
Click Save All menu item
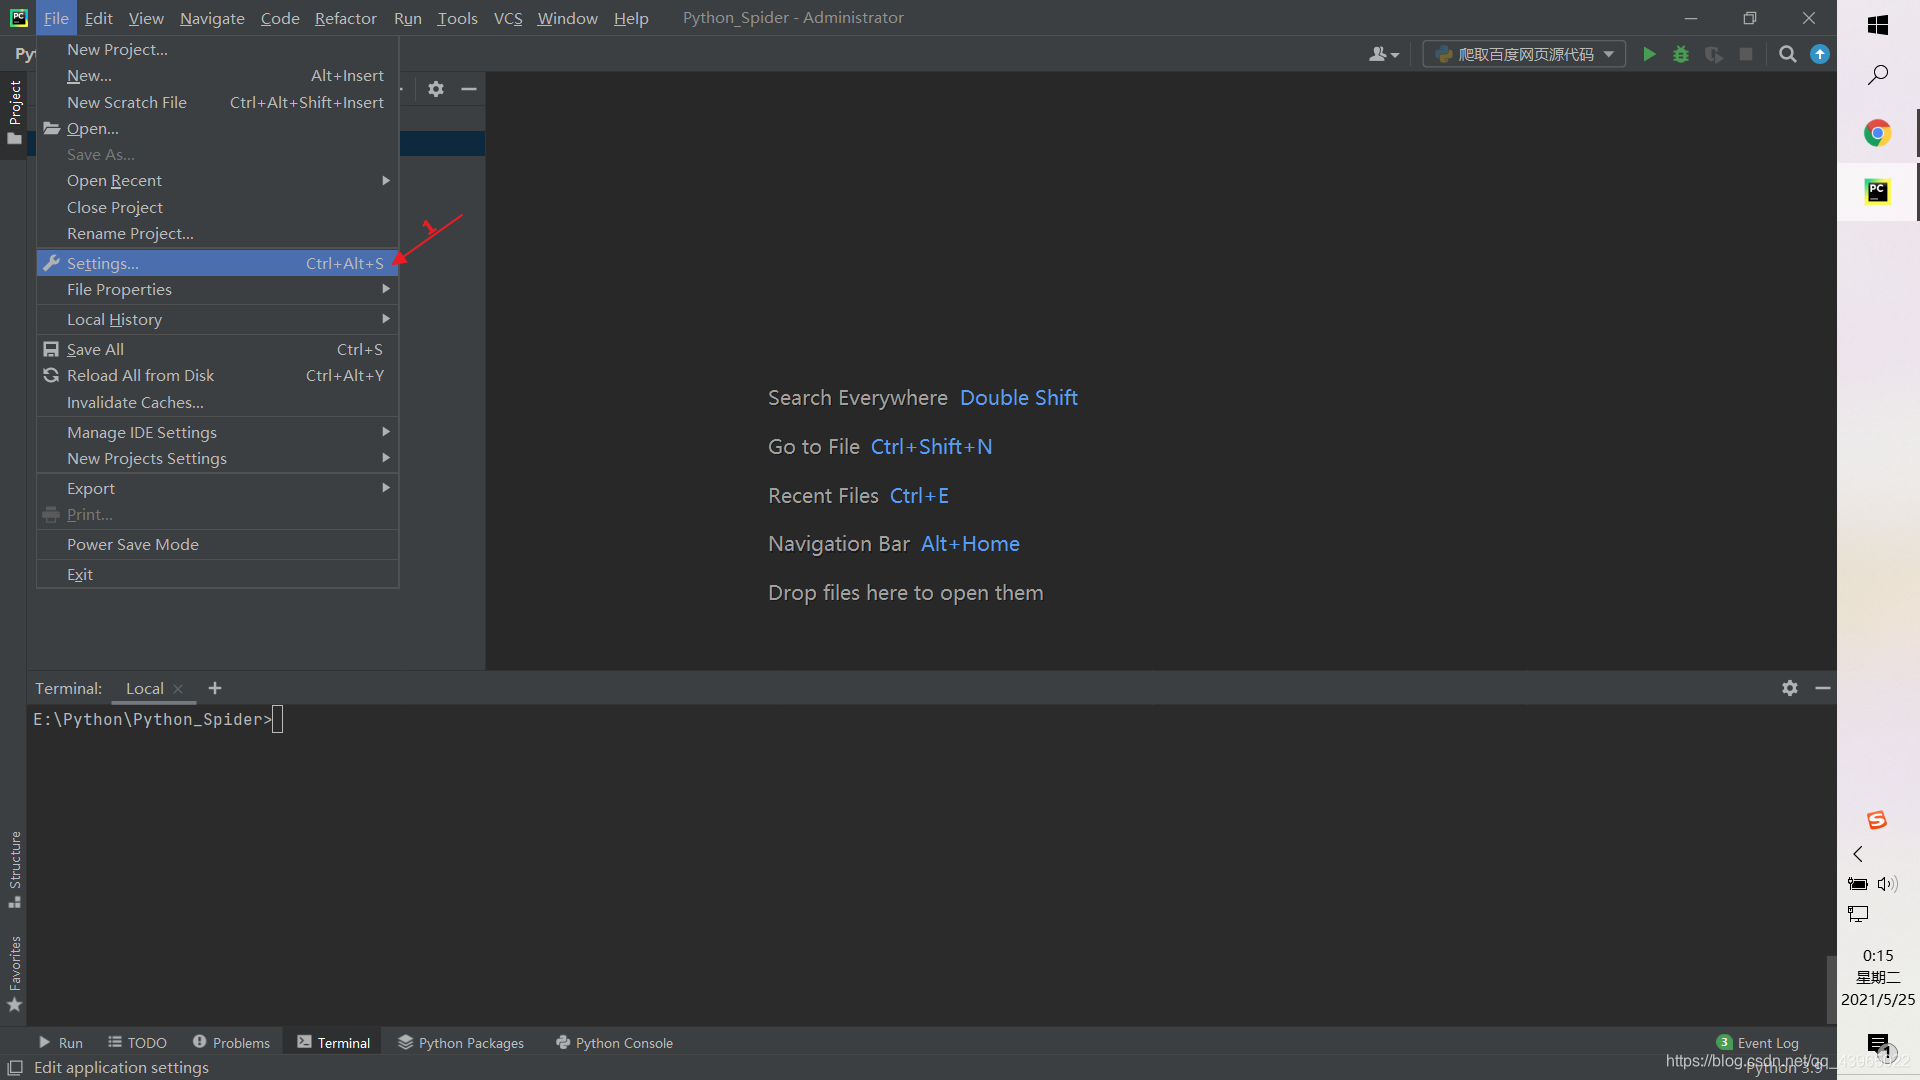pos(217,349)
